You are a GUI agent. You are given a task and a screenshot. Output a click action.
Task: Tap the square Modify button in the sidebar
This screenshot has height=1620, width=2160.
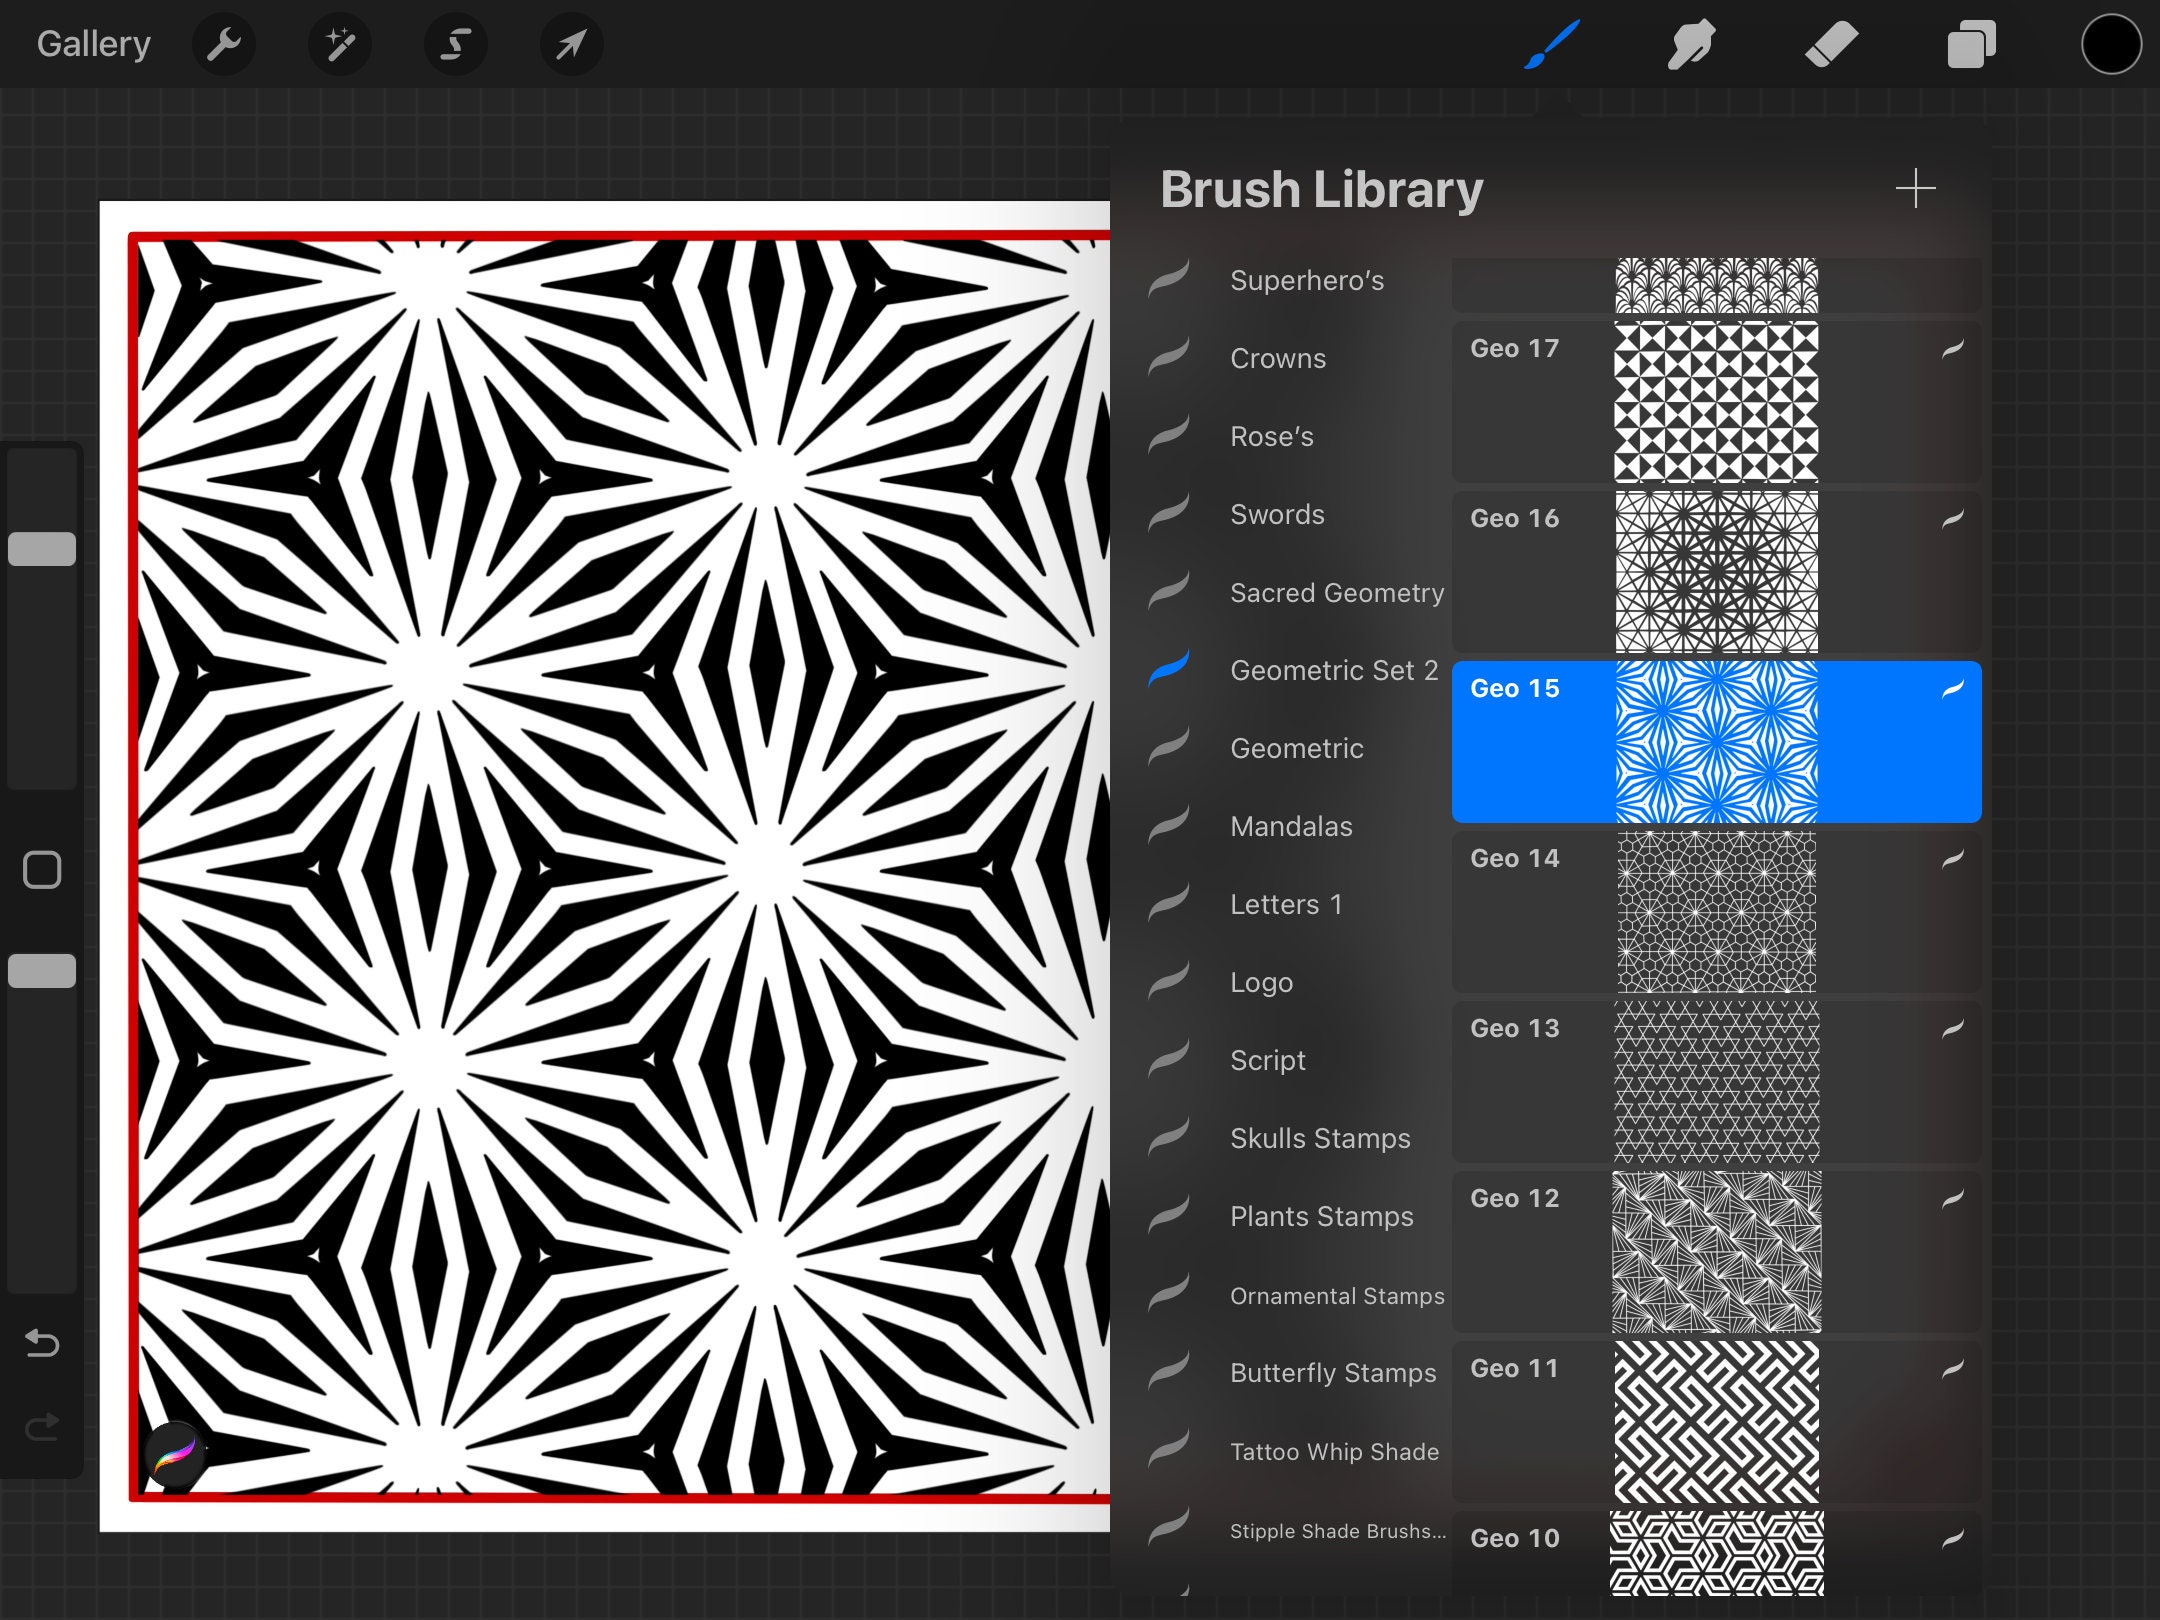(42, 870)
